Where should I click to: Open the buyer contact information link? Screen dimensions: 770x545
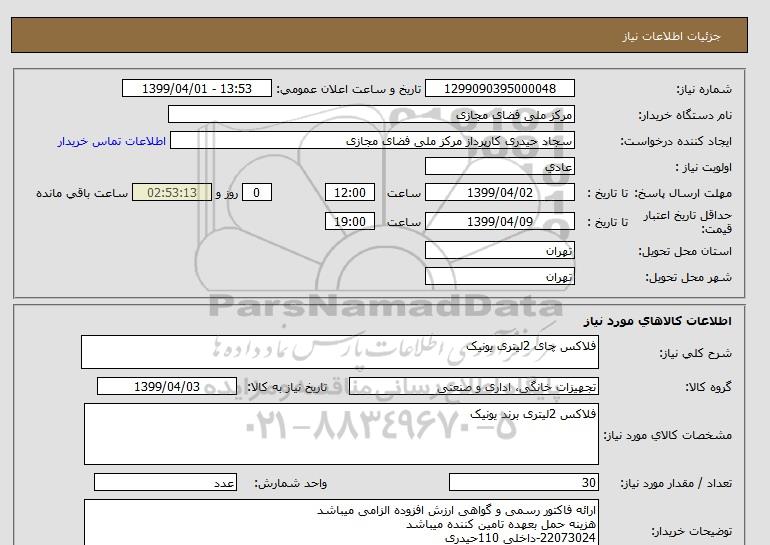(x=111, y=141)
